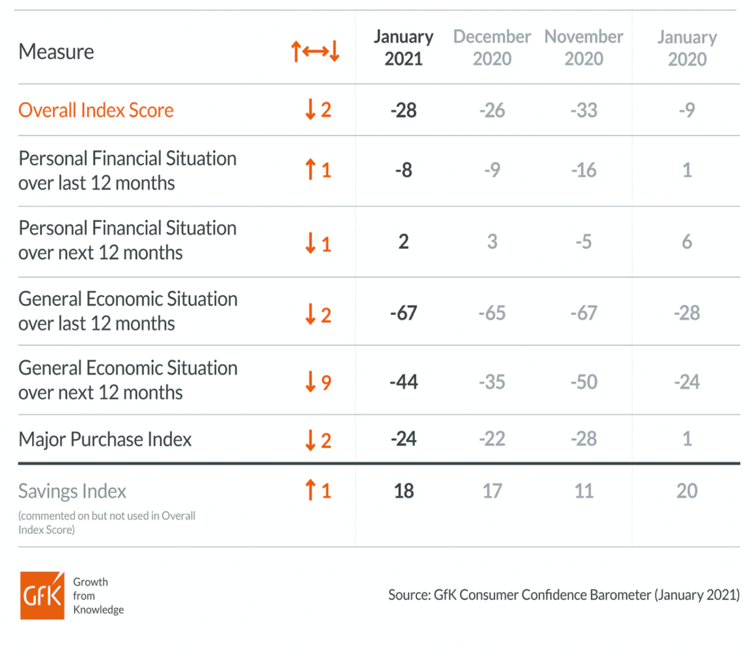
Task: Click the GfK Consumer Confidence Barometer source text
Action: coord(564,595)
